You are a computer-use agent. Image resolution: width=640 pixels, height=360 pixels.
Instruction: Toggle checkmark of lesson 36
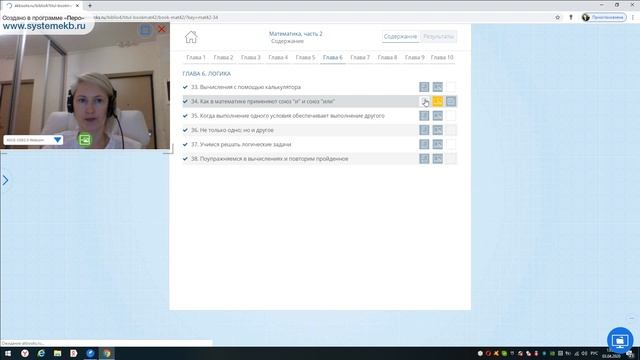(185, 130)
